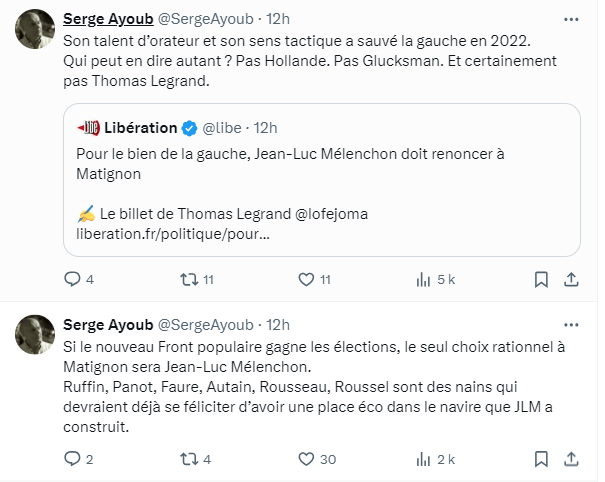The image size is (605, 482).
Task: Open more options menu on first tweet
Action: 570,18
